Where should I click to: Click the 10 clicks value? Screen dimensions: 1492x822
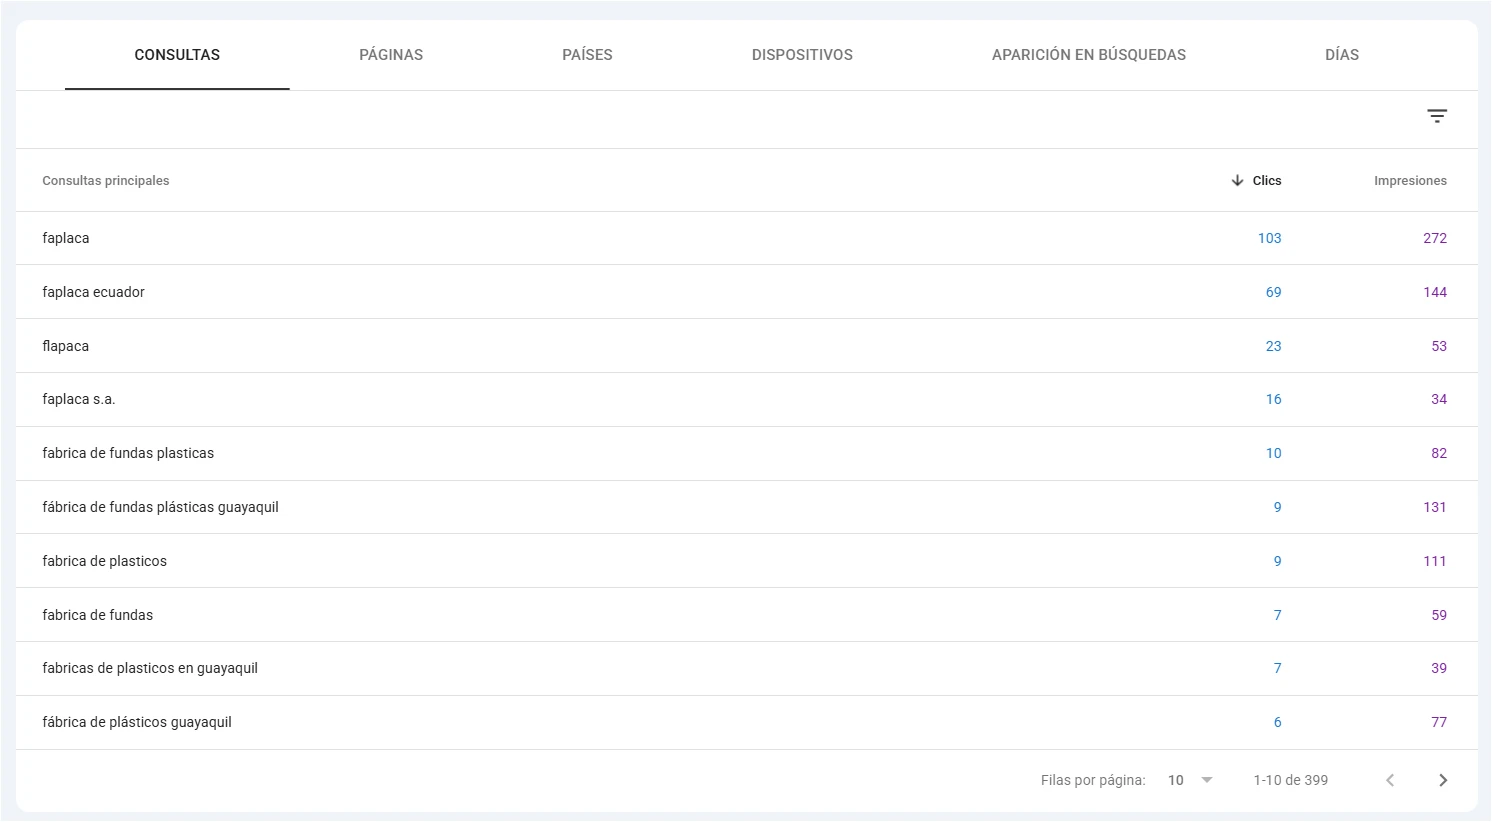1273,453
